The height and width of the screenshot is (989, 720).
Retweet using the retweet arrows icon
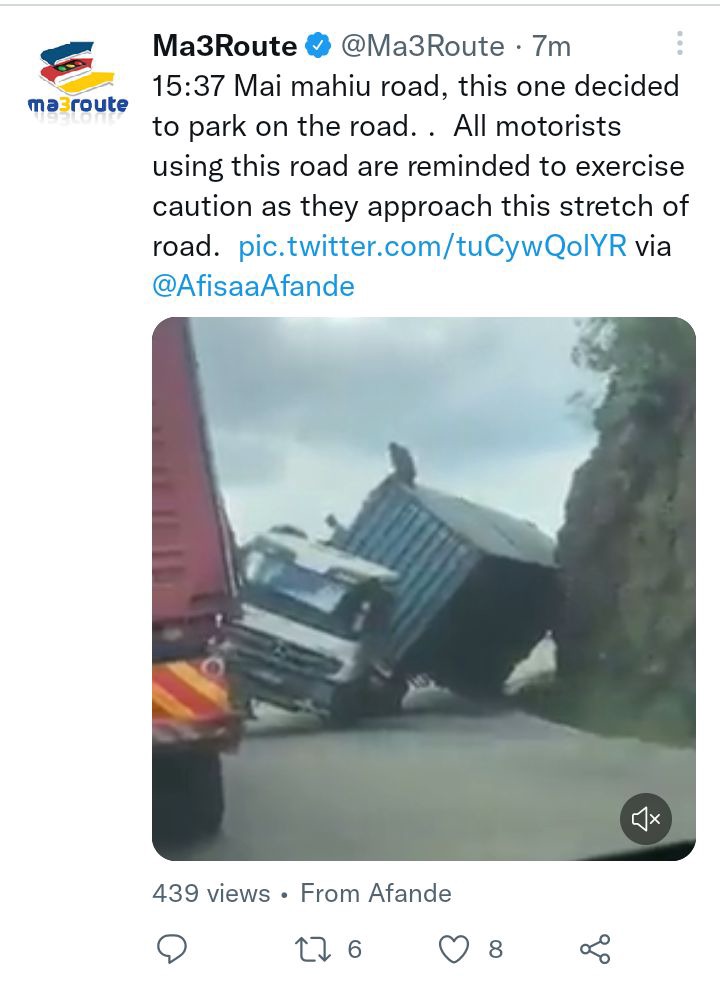(x=312, y=949)
